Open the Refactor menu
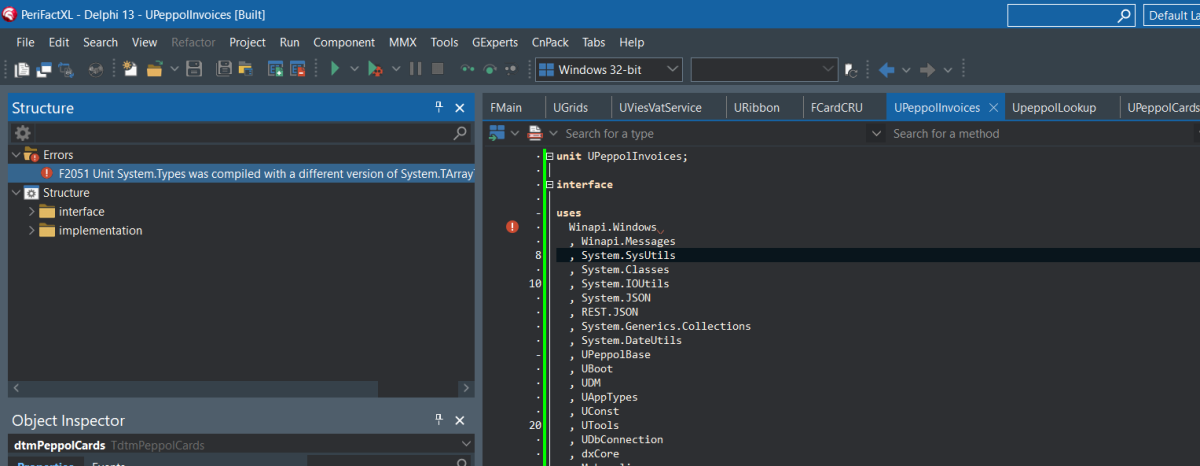Screen dimensions: 1200x466 pos(192,42)
